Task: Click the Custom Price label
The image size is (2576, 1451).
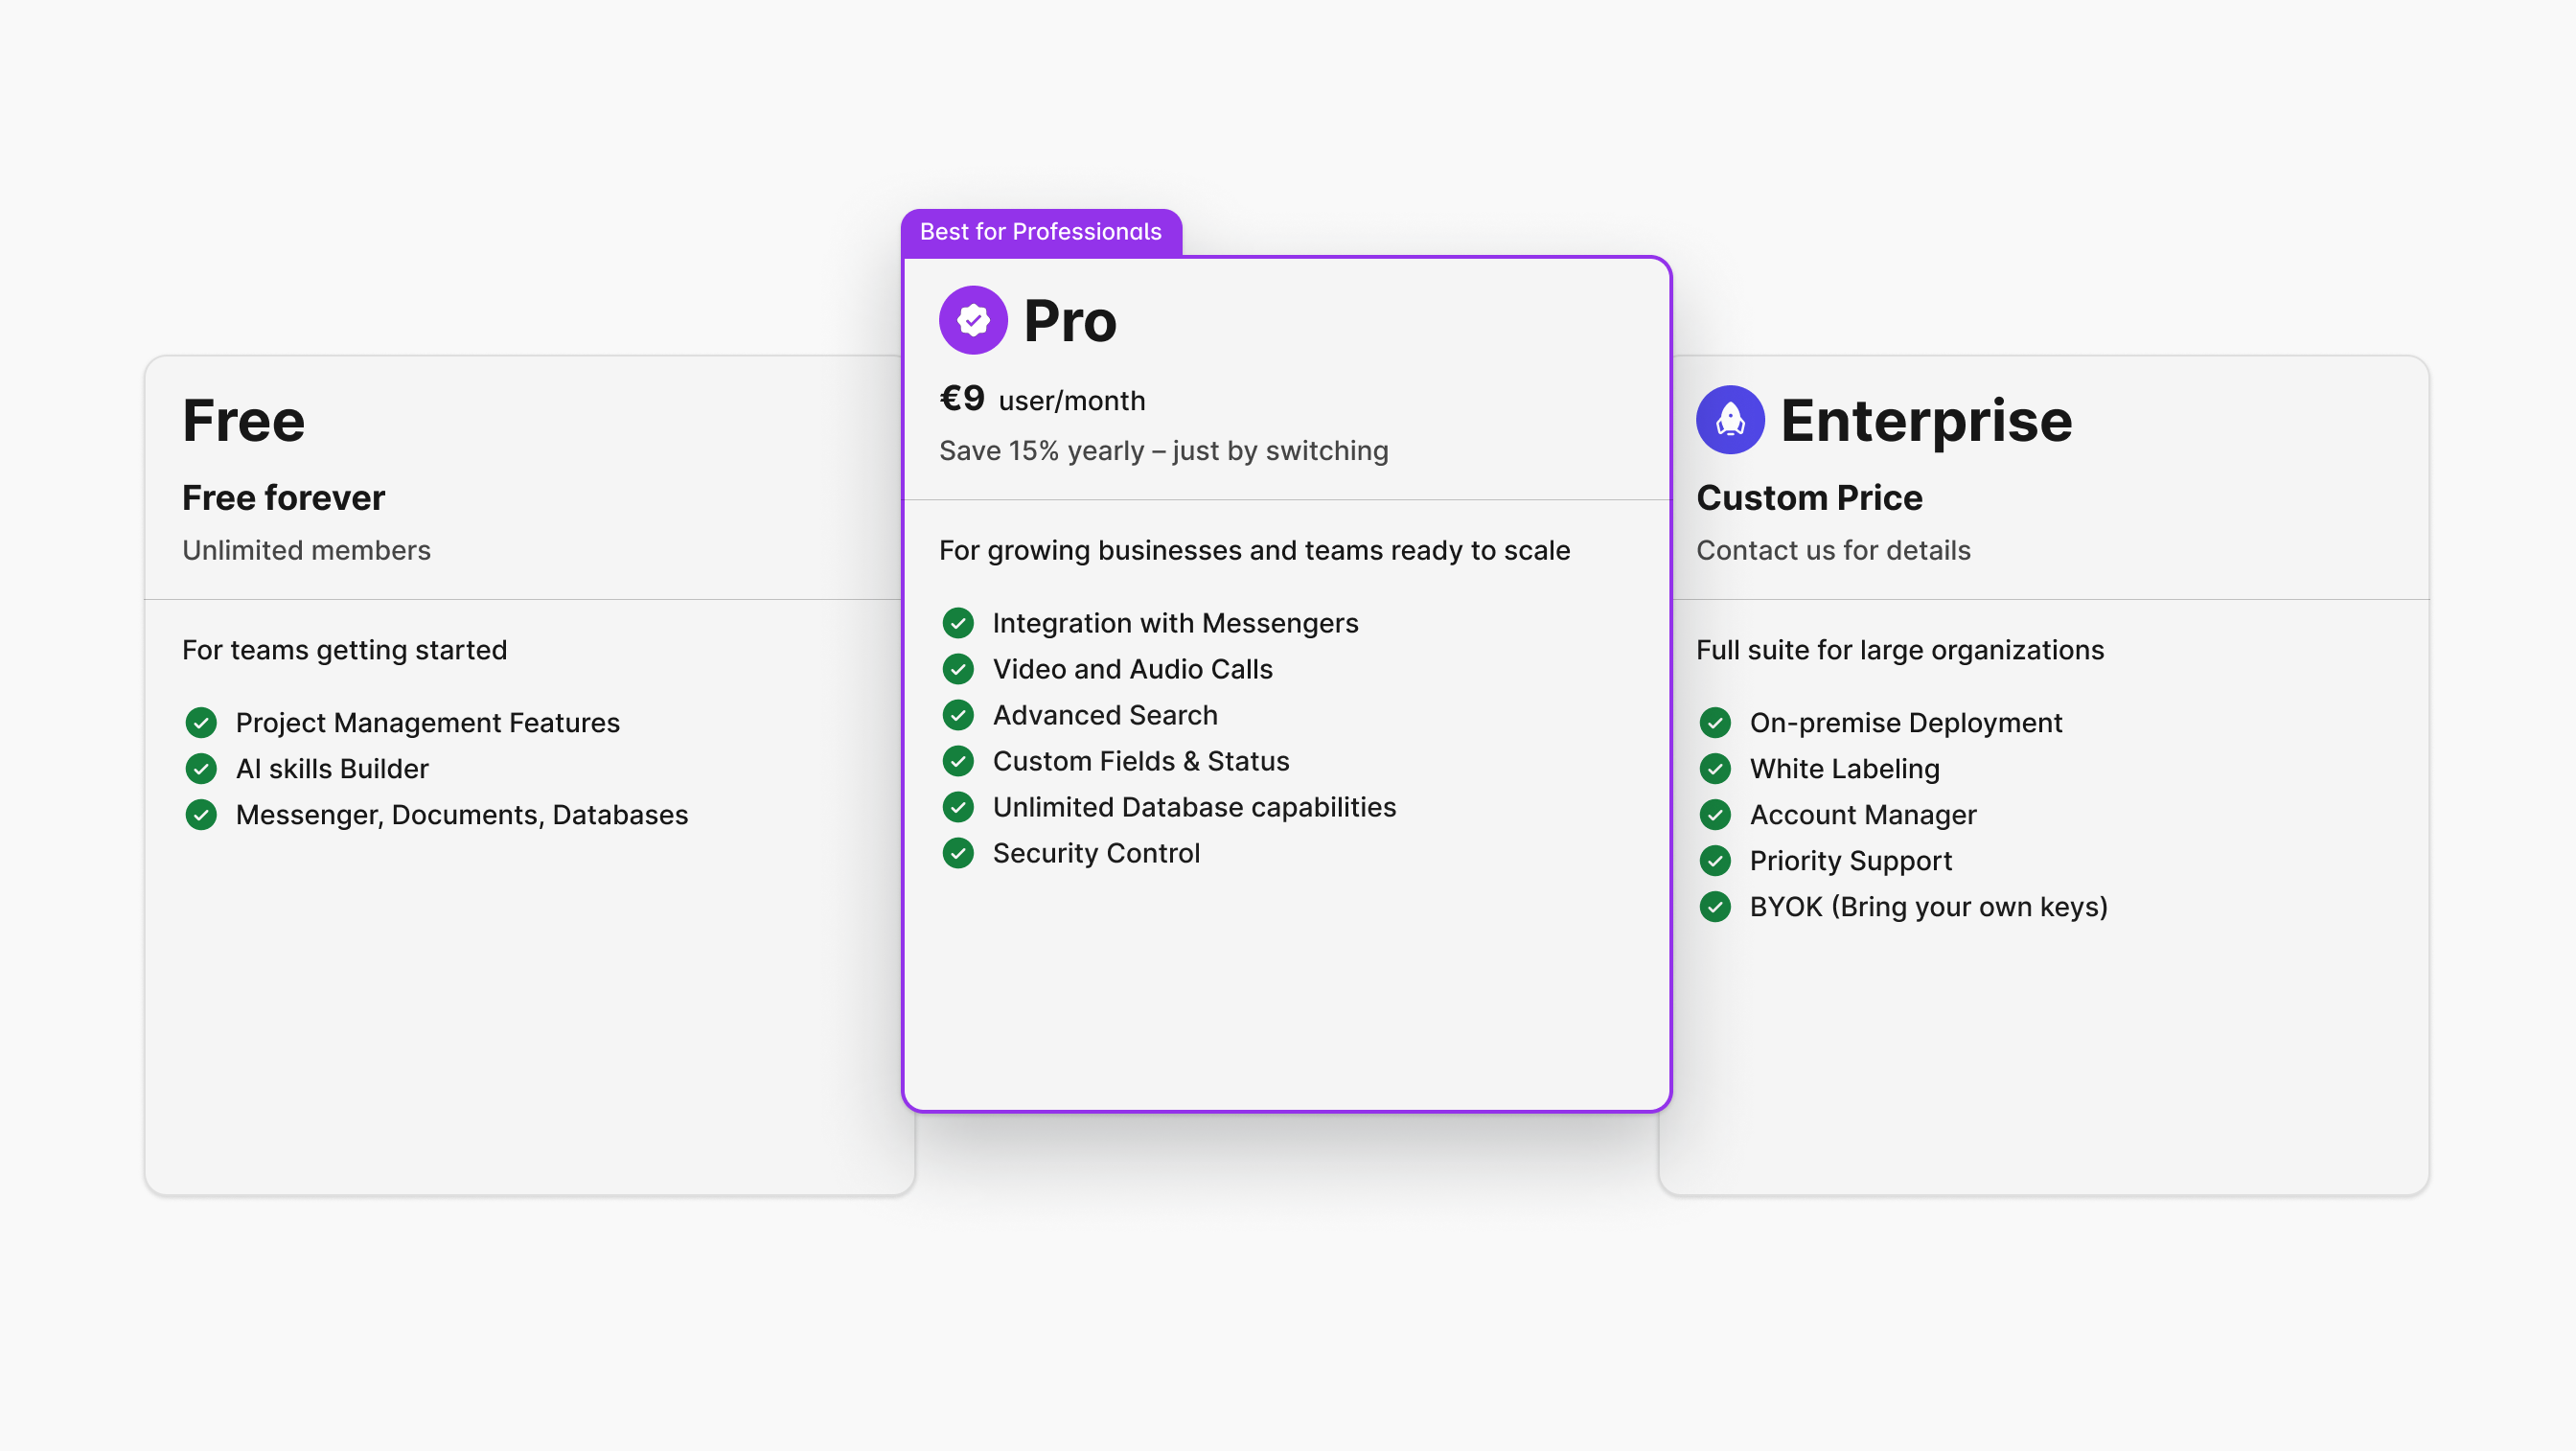Action: pyautogui.click(x=1809, y=497)
